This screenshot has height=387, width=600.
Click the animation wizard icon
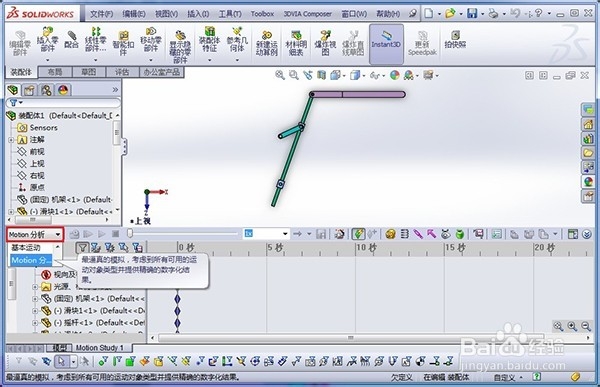(339, 234)
